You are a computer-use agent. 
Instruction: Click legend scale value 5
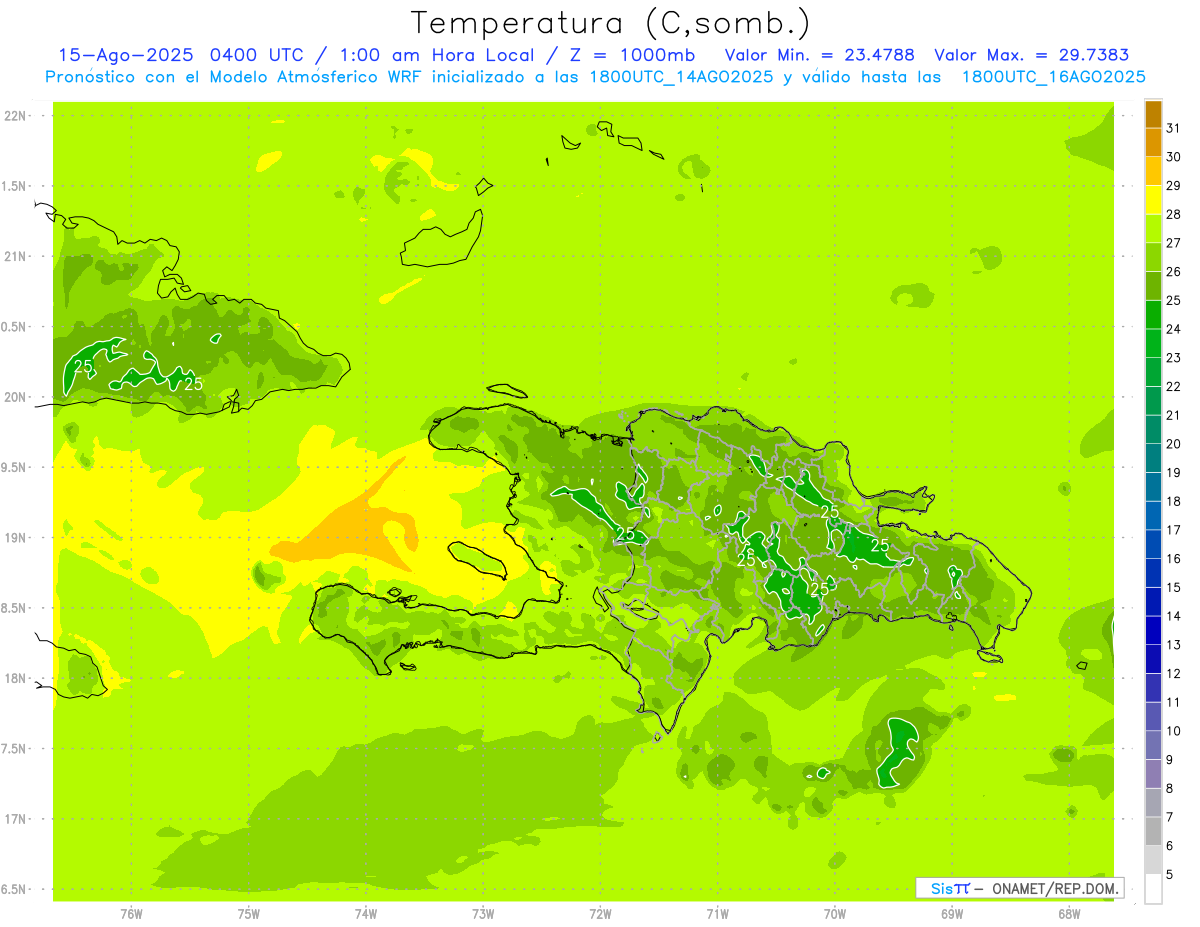pos(1170,875)
